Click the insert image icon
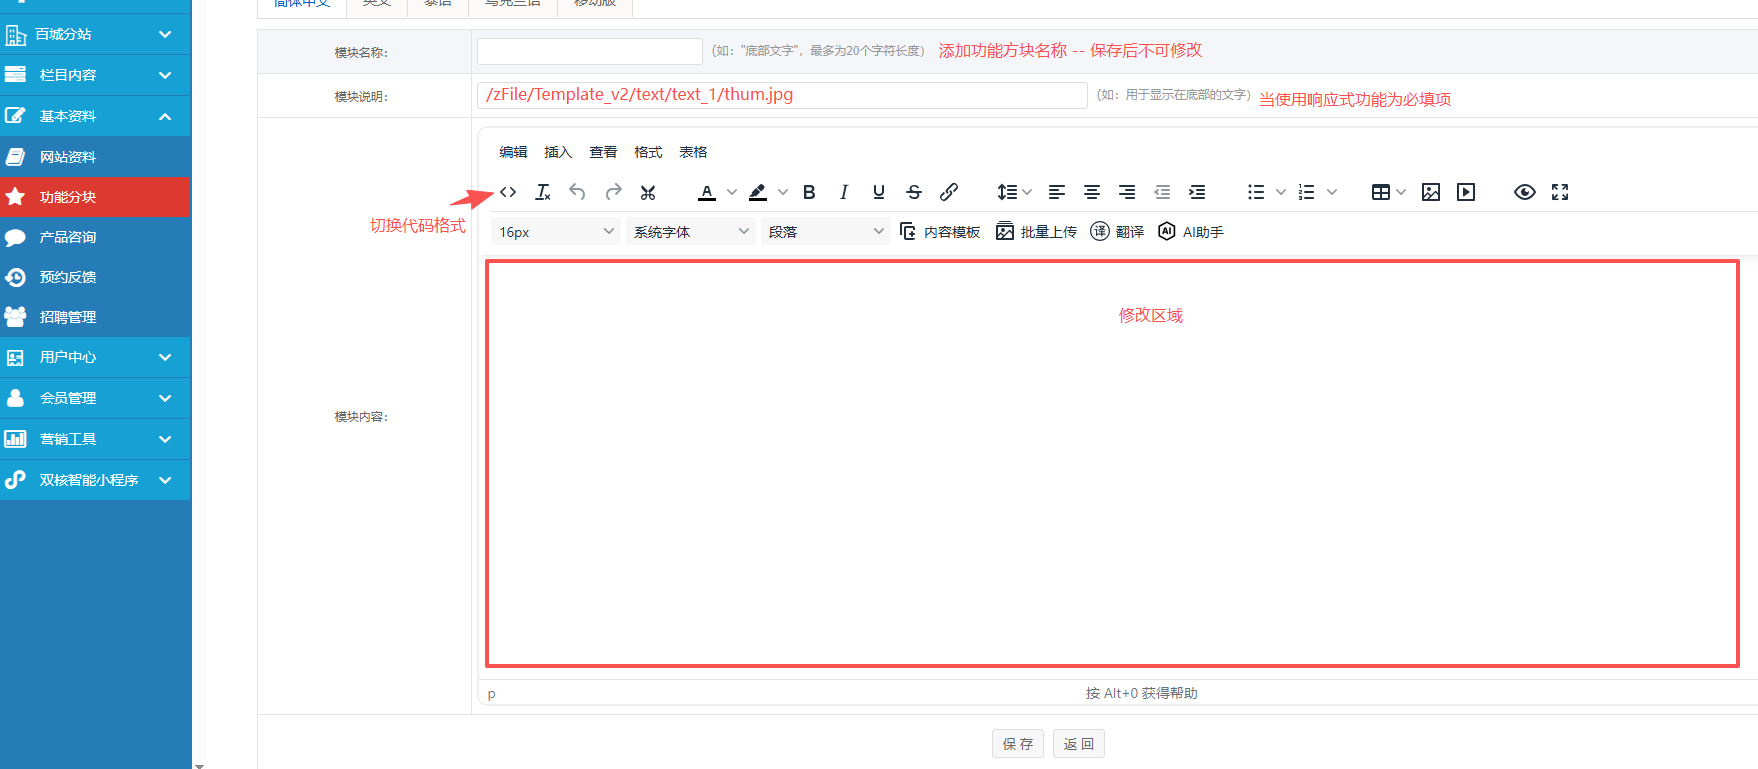The width and height of the screenshot is (1758, 769). pos(1431,192)
